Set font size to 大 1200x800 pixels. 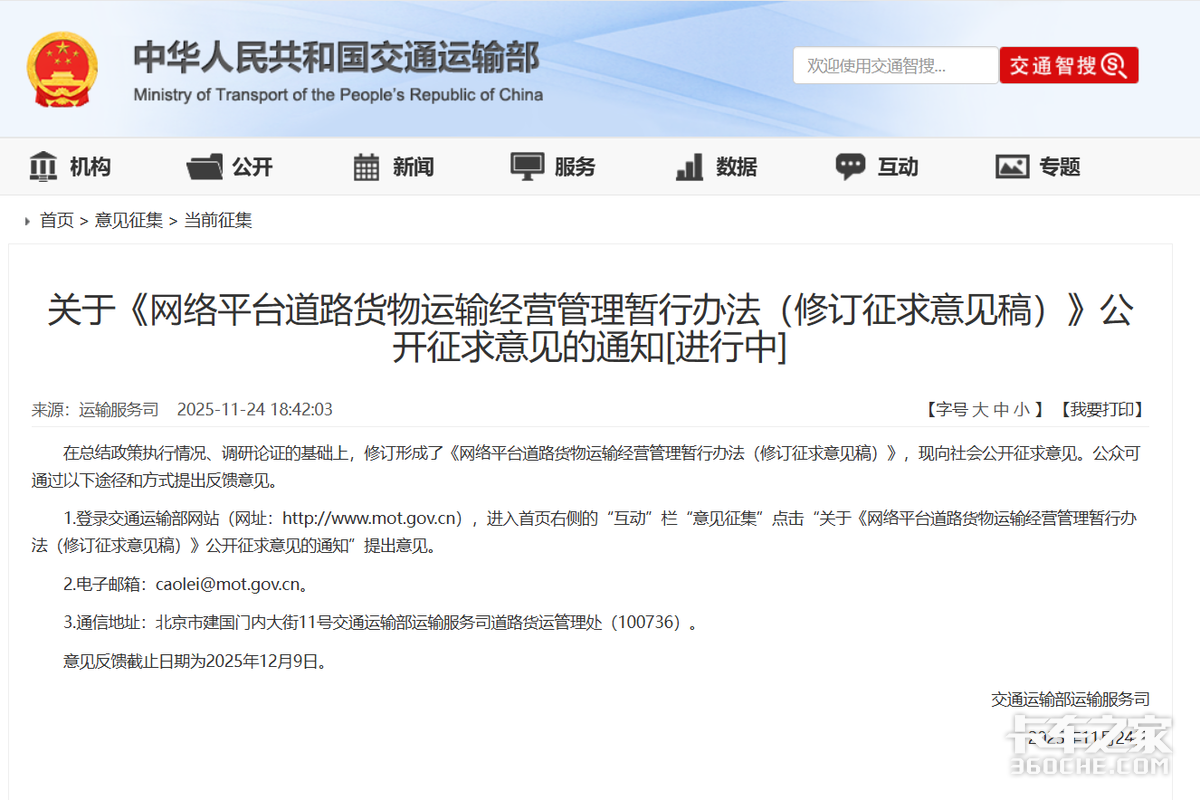[x=980, y=410]
